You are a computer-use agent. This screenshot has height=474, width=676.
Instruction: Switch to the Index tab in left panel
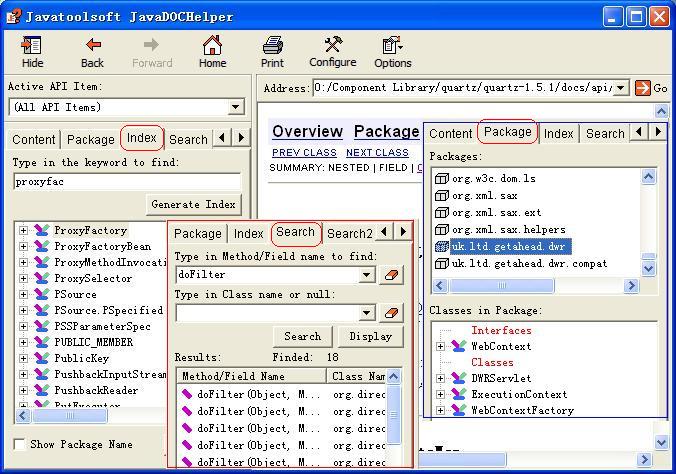(x=141, y=138)
